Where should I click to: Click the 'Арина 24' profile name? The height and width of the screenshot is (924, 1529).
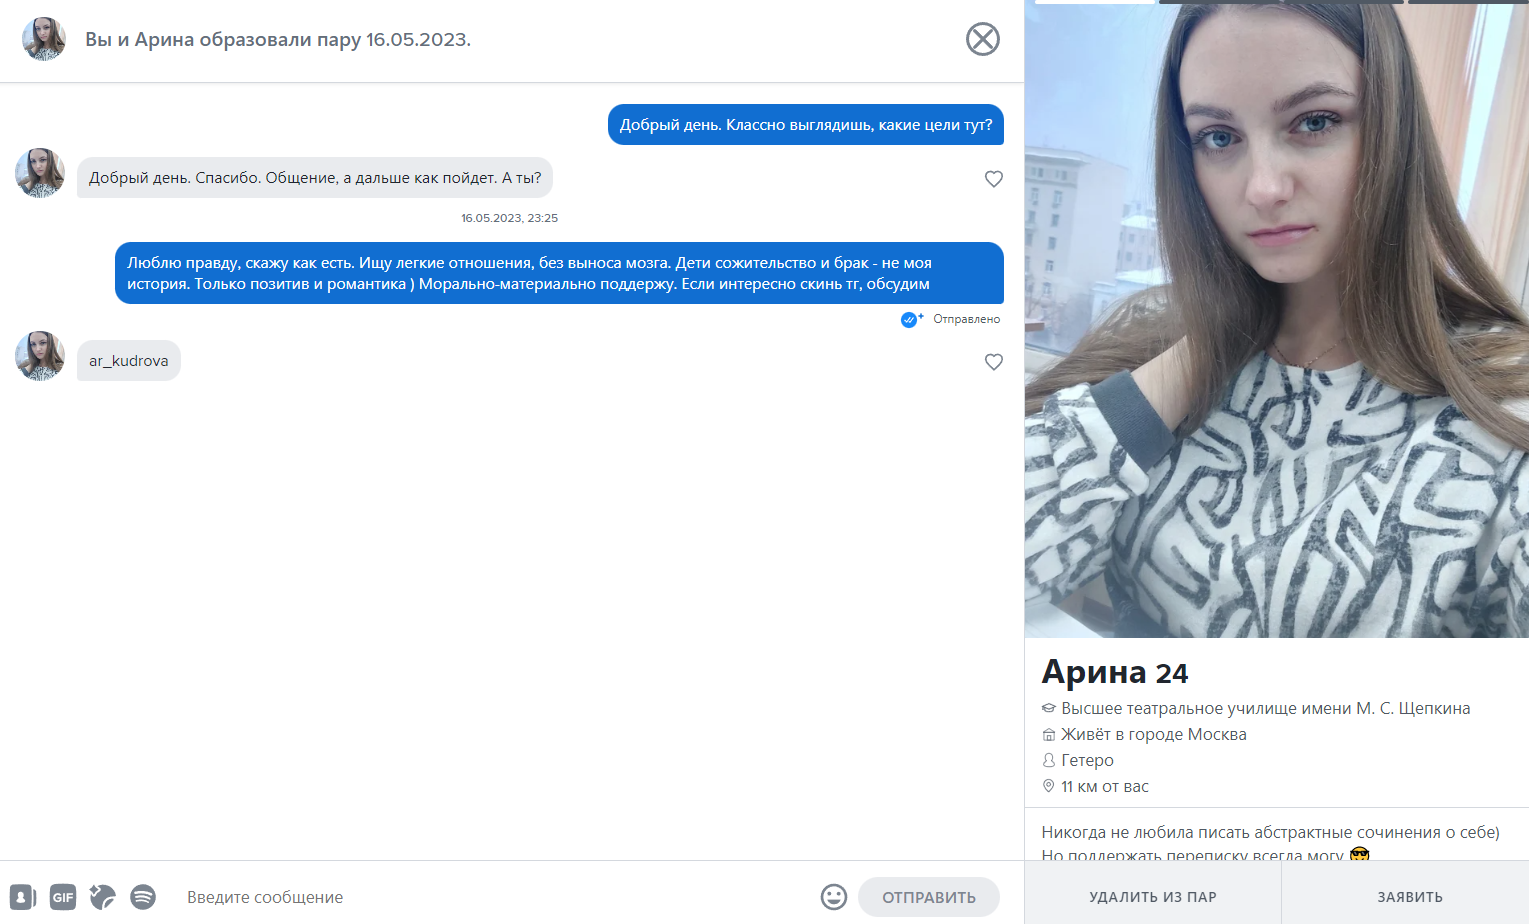(1114, 672)
